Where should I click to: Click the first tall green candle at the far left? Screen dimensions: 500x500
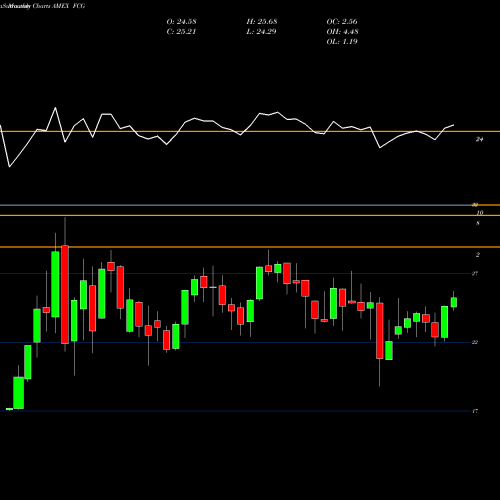(19, 393)
